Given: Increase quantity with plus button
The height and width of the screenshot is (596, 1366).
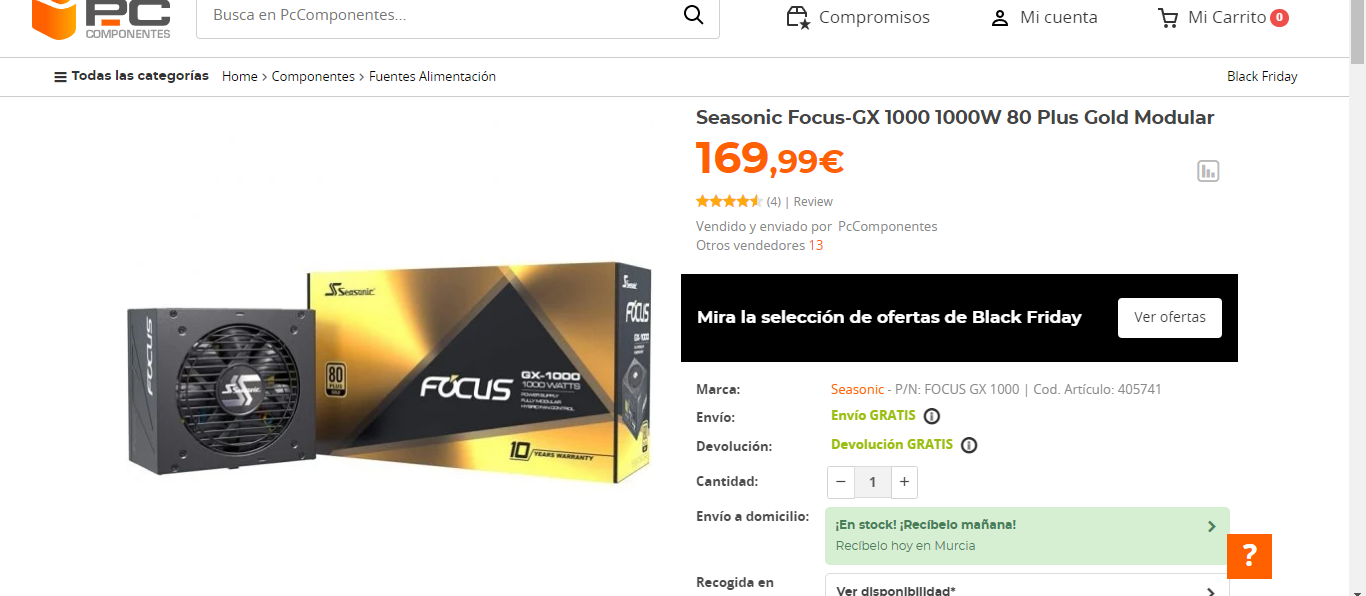Looking at the screenshot, I should 904,482.
